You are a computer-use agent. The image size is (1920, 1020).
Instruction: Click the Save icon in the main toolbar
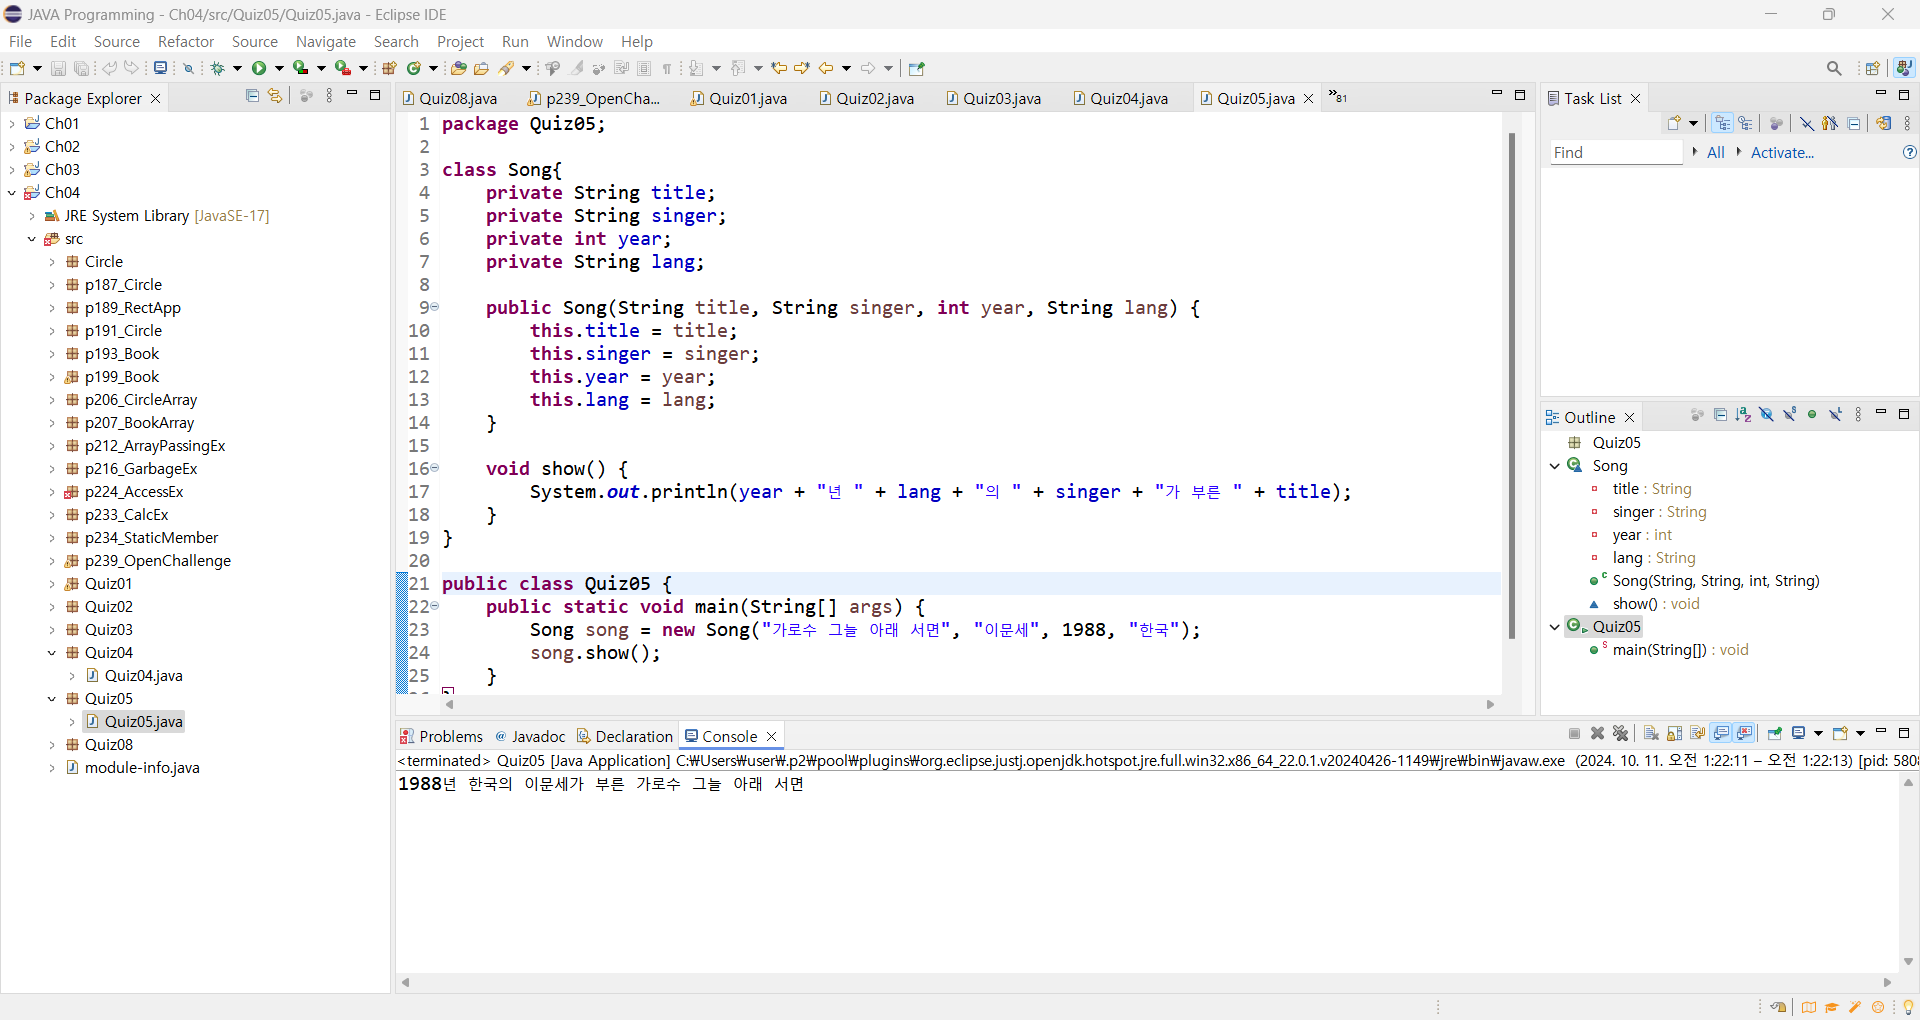tap(58, 68)
